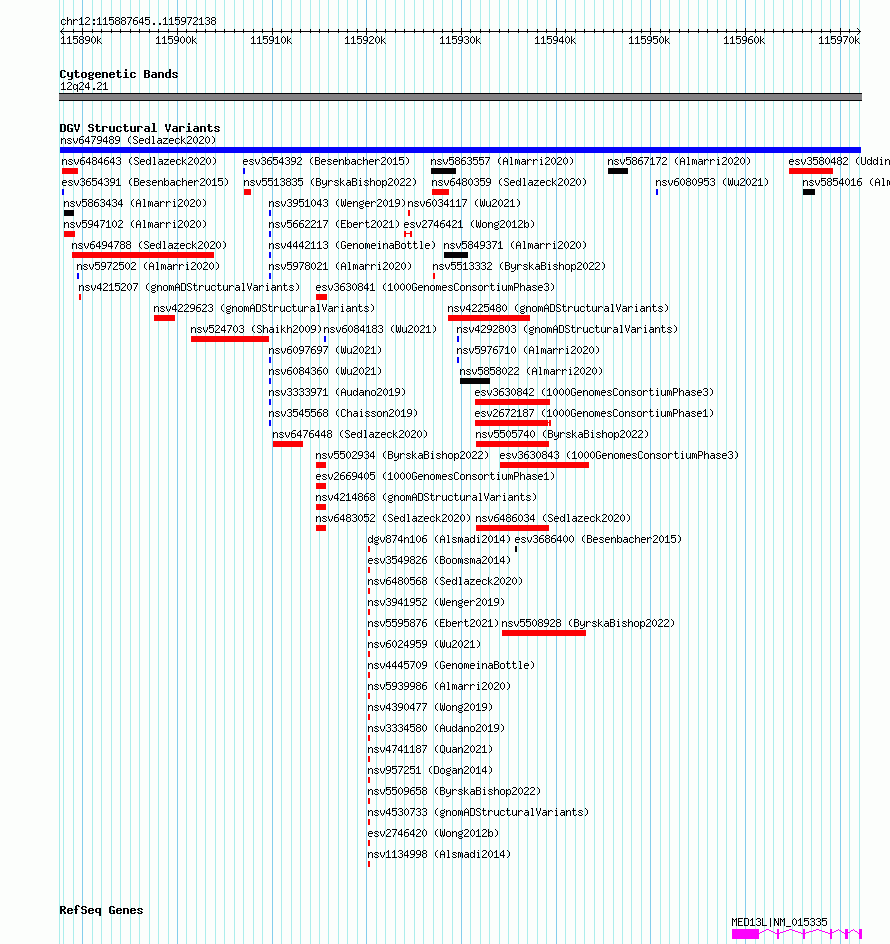Image resolution: width=890 pixels, height=944 pixels.
Task: Open nsv5595876 (Ebert2021) variant
Action: click(x=434, y=625)
